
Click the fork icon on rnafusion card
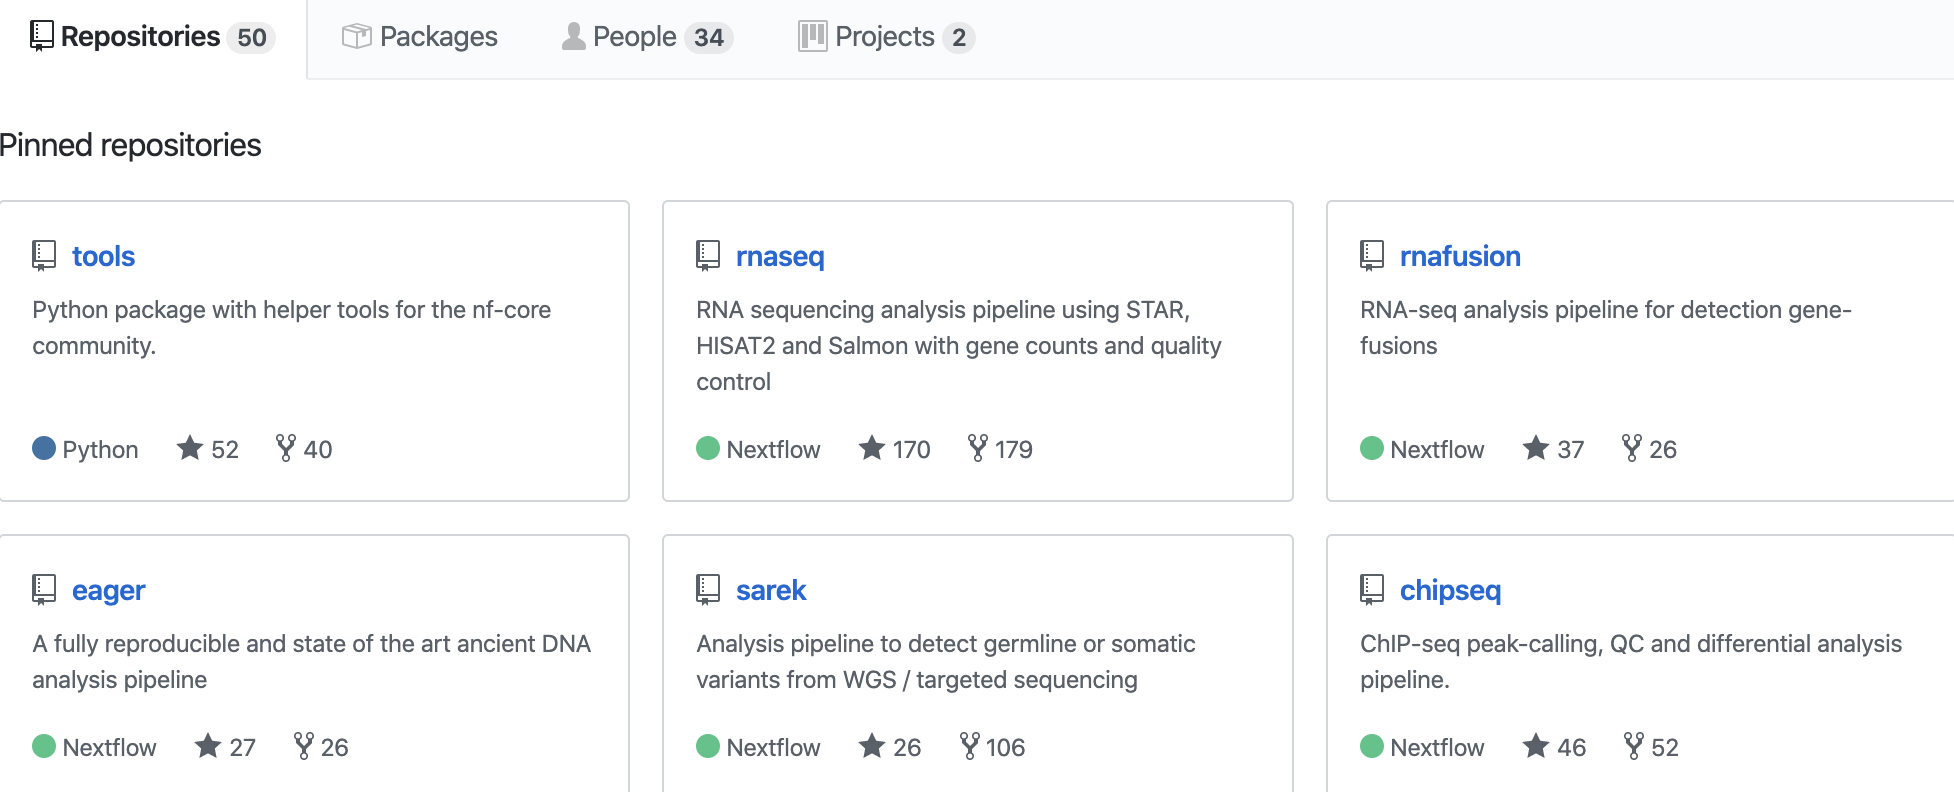pos(1632,448)
